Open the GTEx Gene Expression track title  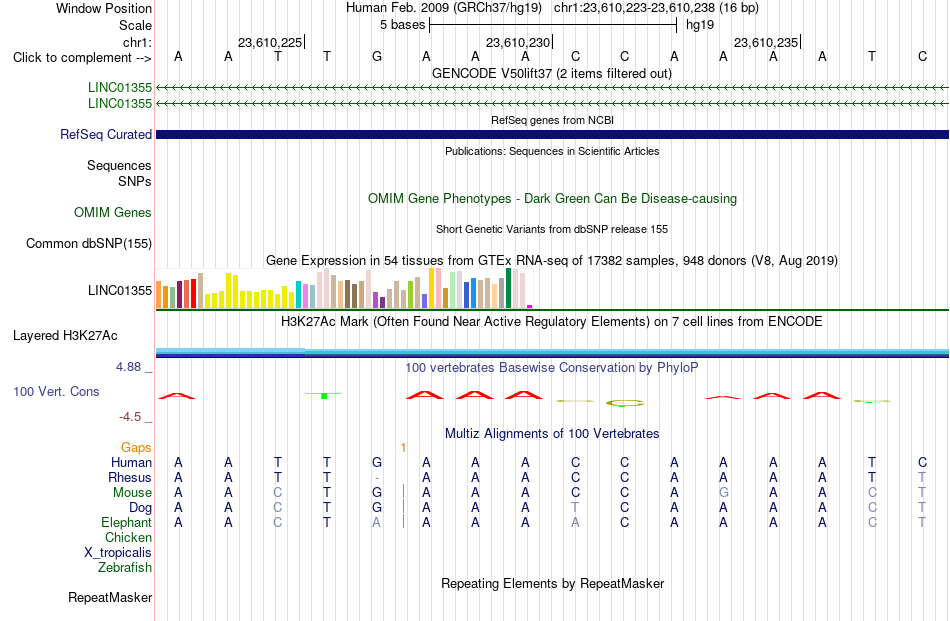click(552, 261)
